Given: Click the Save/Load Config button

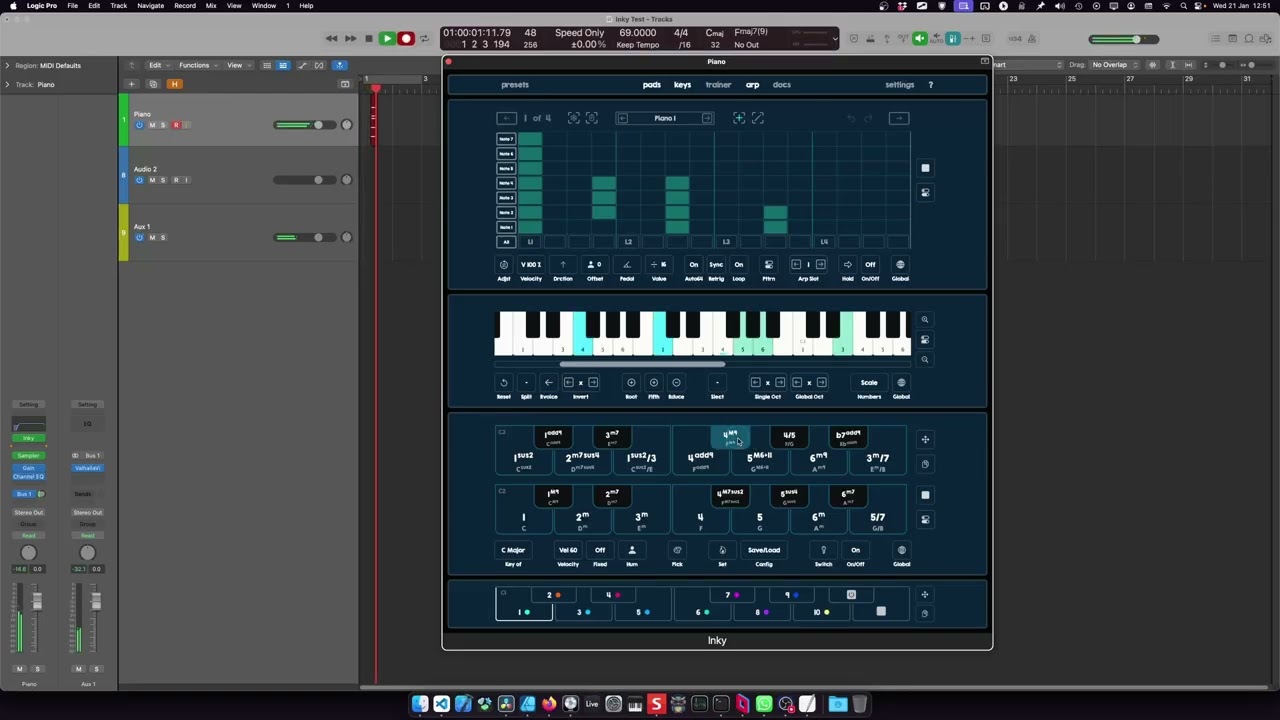Looking at the screenshot, I should click(764, 550).
